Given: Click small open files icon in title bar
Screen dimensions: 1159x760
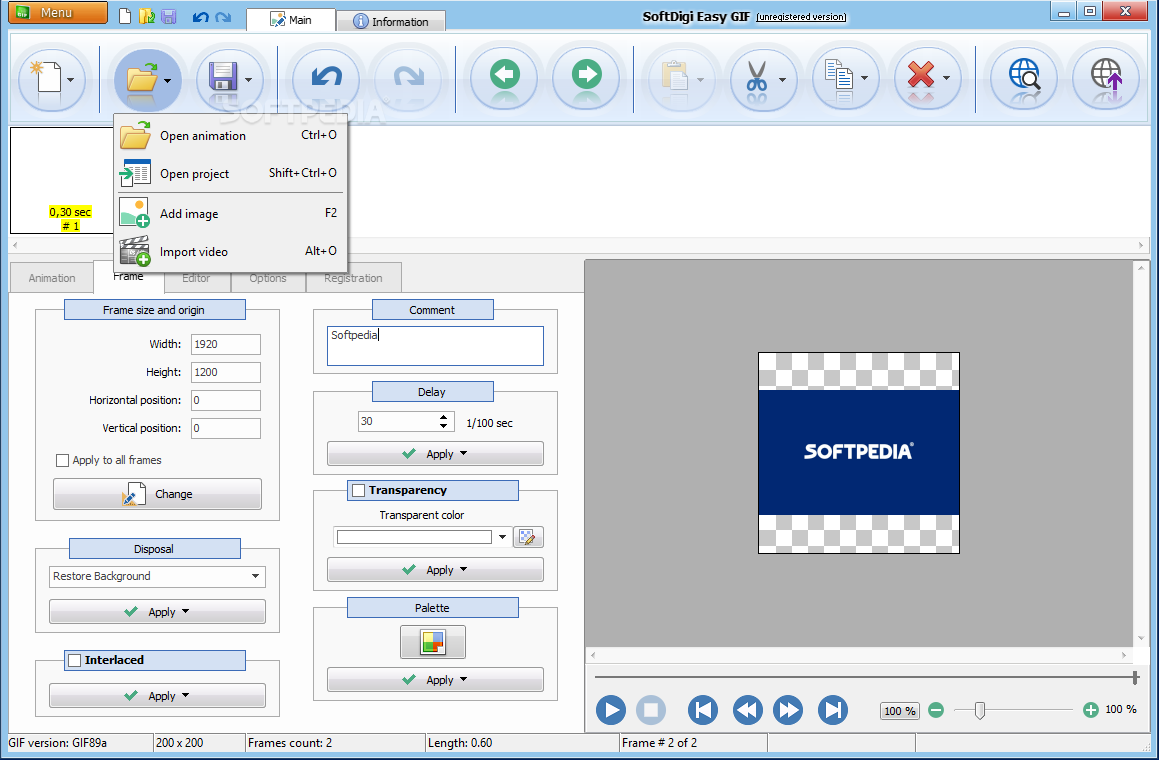Looking at the screenshot, I should (x=147, y=16).
